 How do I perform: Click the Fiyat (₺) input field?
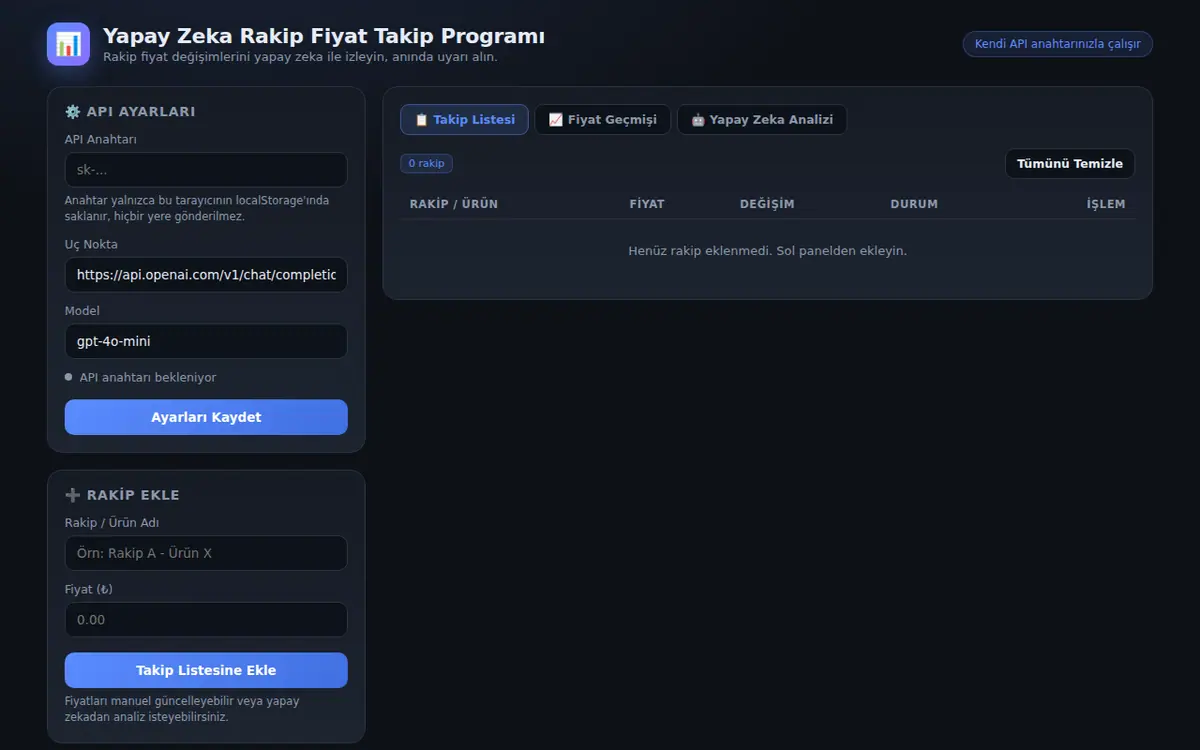pos(206,620)
